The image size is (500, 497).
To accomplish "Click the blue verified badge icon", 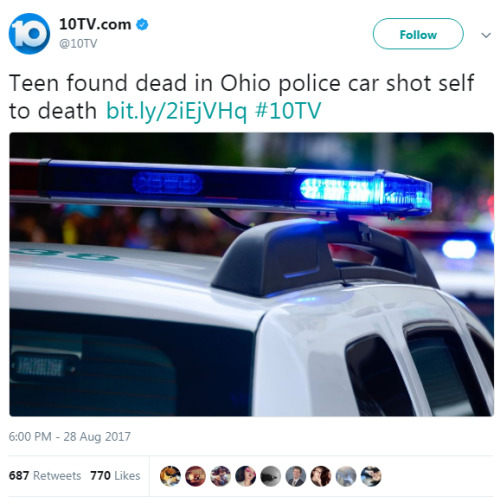I will [143, 25].
